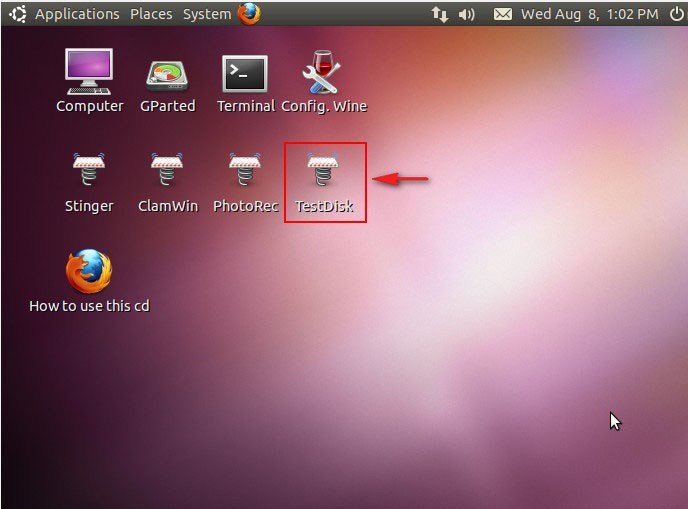
Task: Open the volume sound indicator
Action: 466,15
